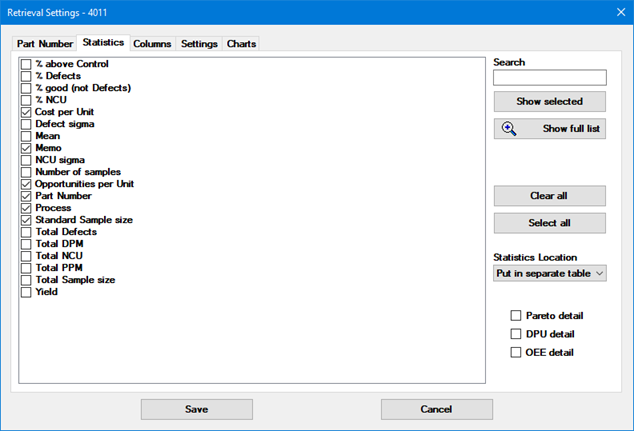Save the retrieval settings

[196, 409]
